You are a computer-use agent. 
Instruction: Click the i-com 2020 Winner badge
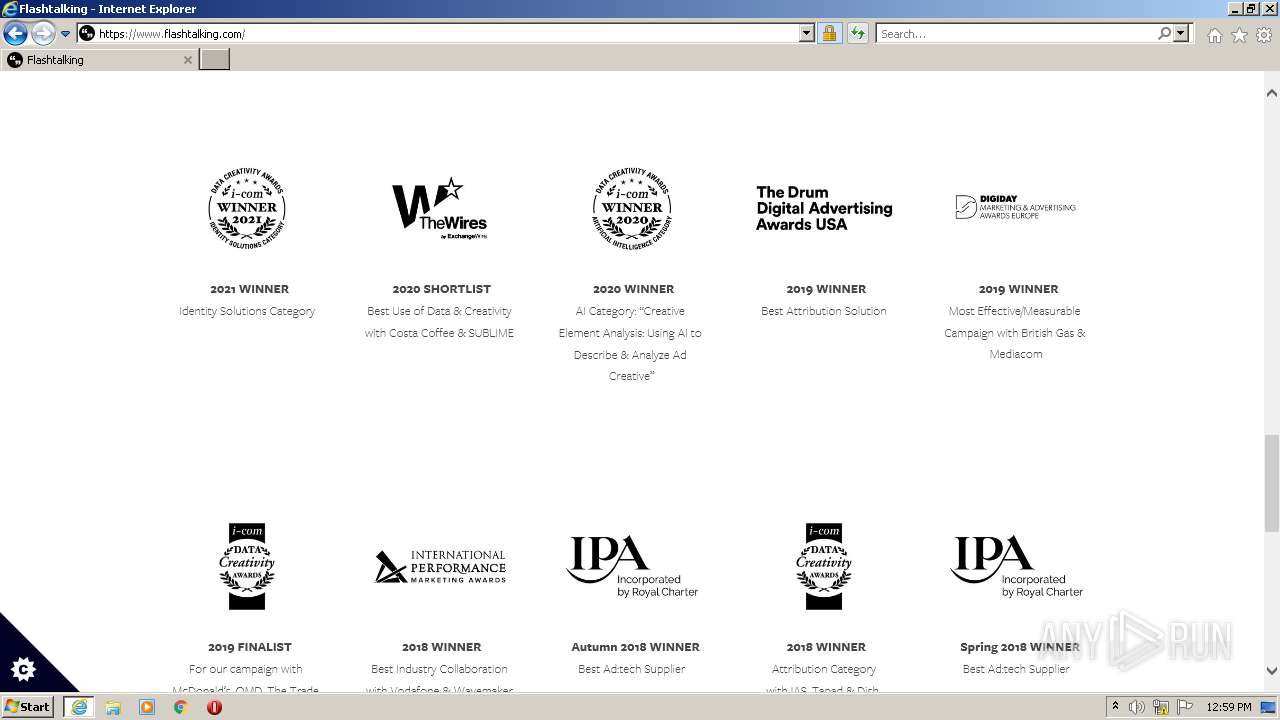(x=632, y=209)
